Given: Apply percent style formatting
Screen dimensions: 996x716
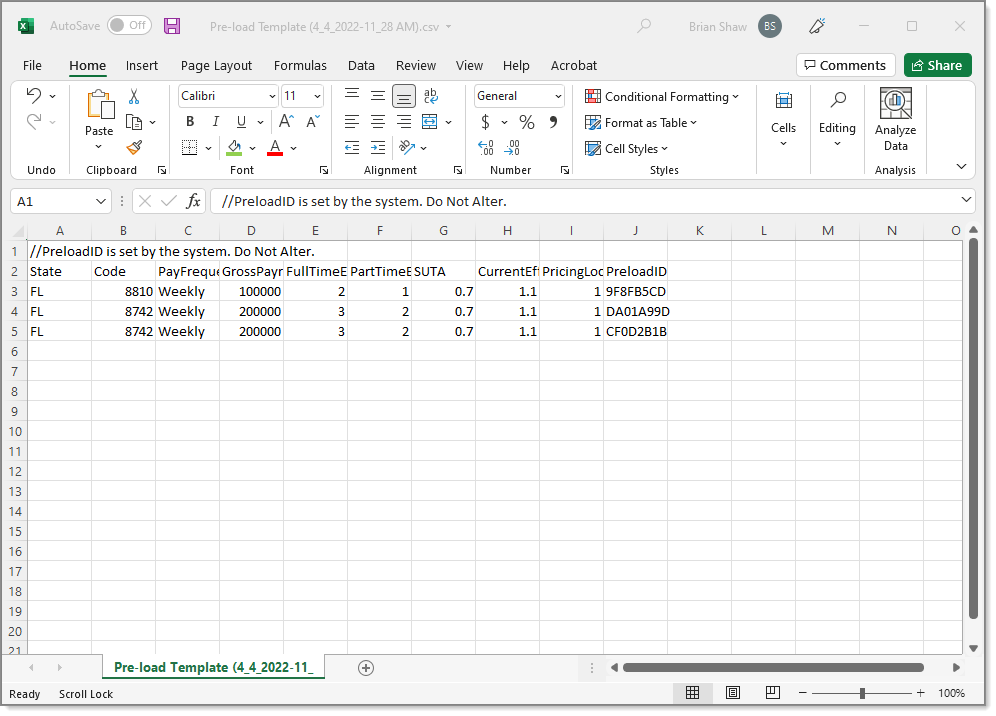Looking at the screenshot, I should coord(526,122).
